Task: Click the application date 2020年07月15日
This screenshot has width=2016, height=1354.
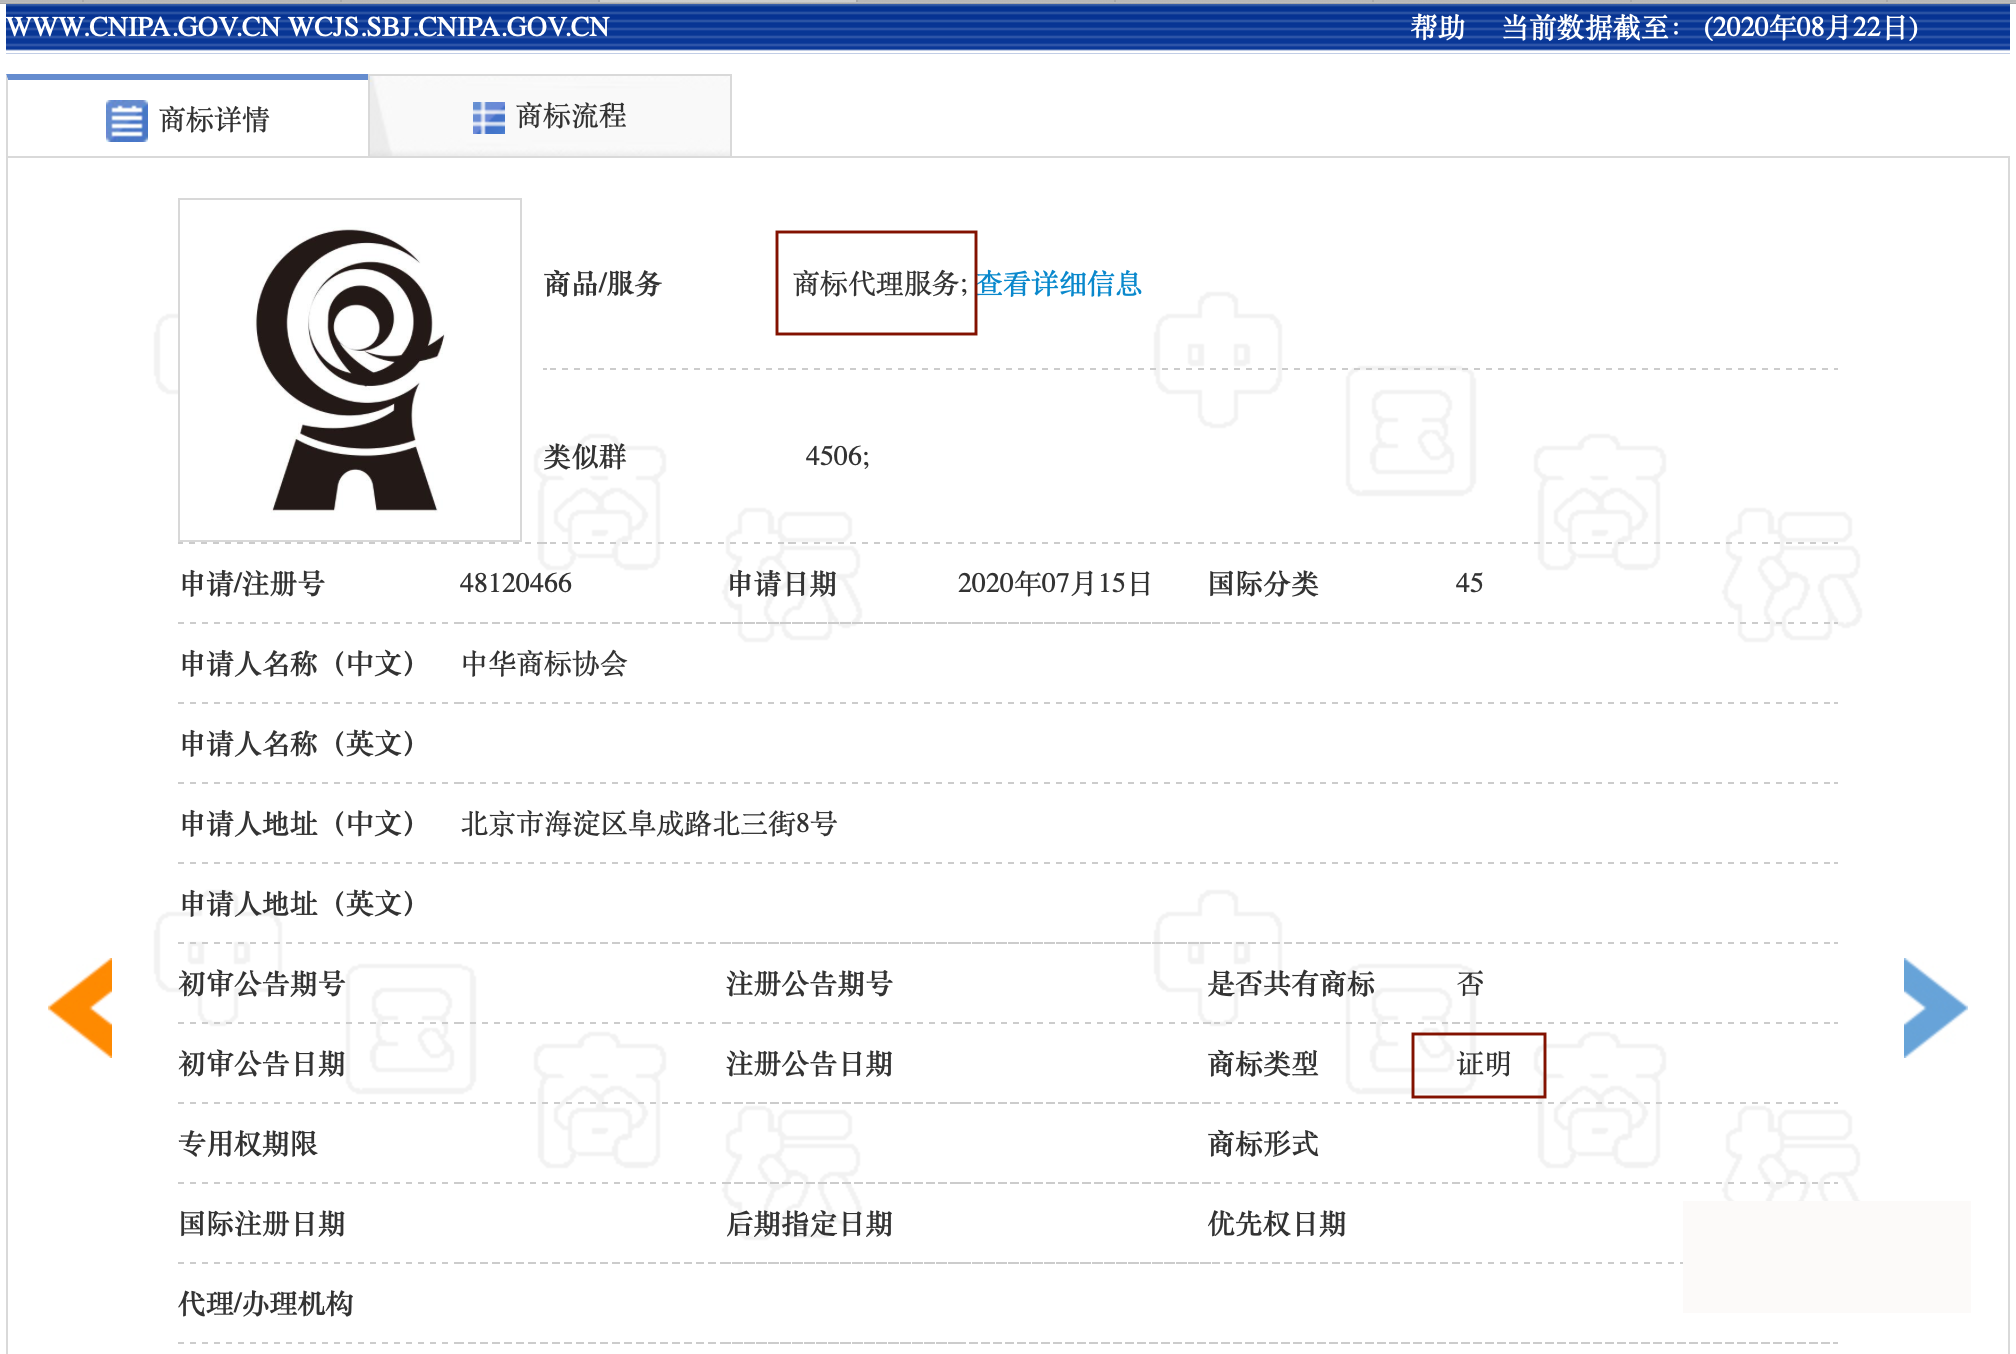Action: (x=1054, y=583)
